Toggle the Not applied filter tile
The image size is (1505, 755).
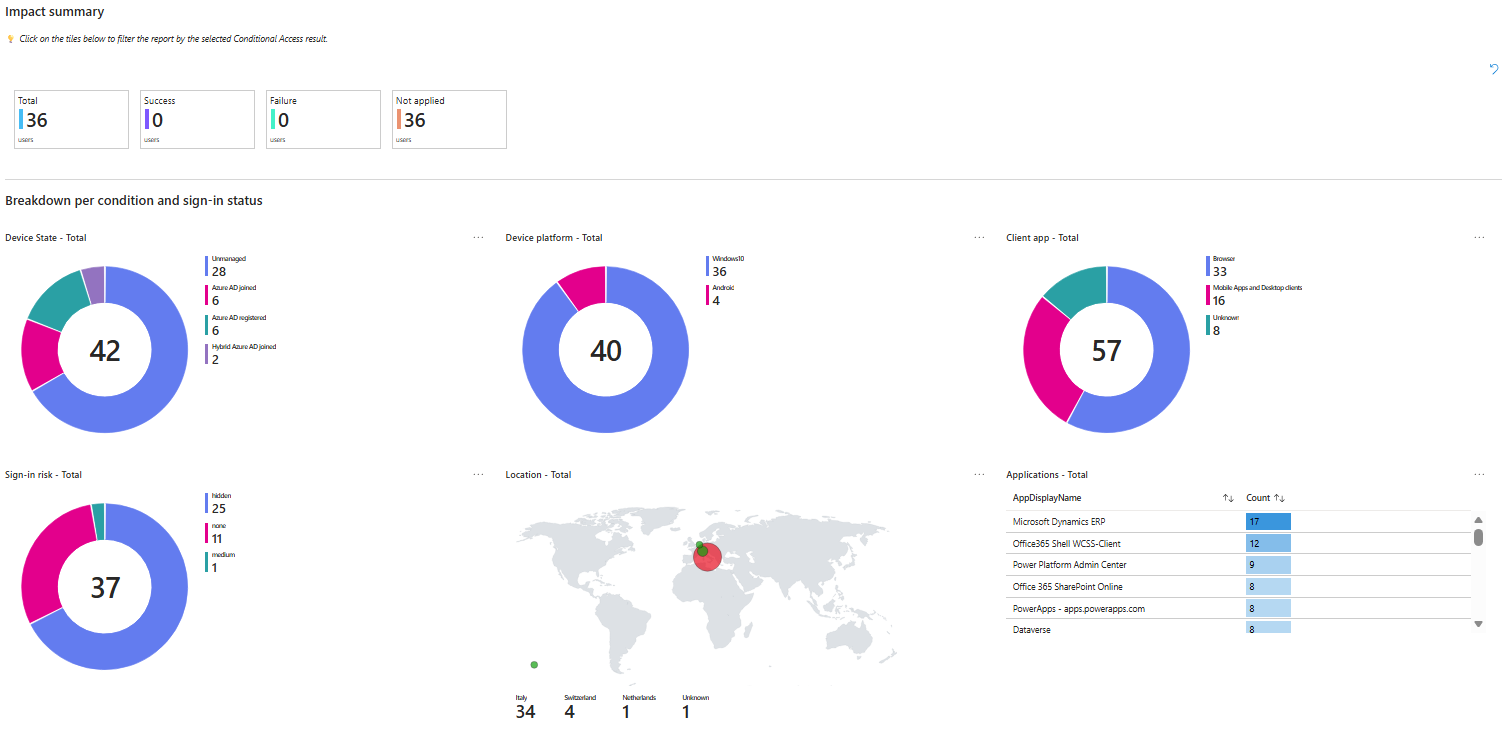449,119
